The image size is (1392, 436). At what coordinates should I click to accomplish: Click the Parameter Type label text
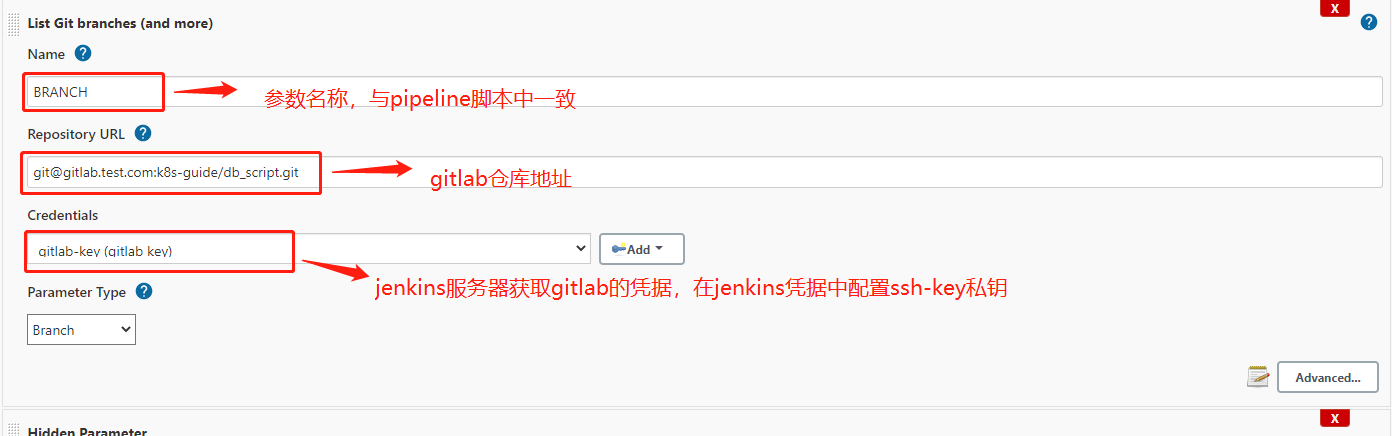click(77, 292)
